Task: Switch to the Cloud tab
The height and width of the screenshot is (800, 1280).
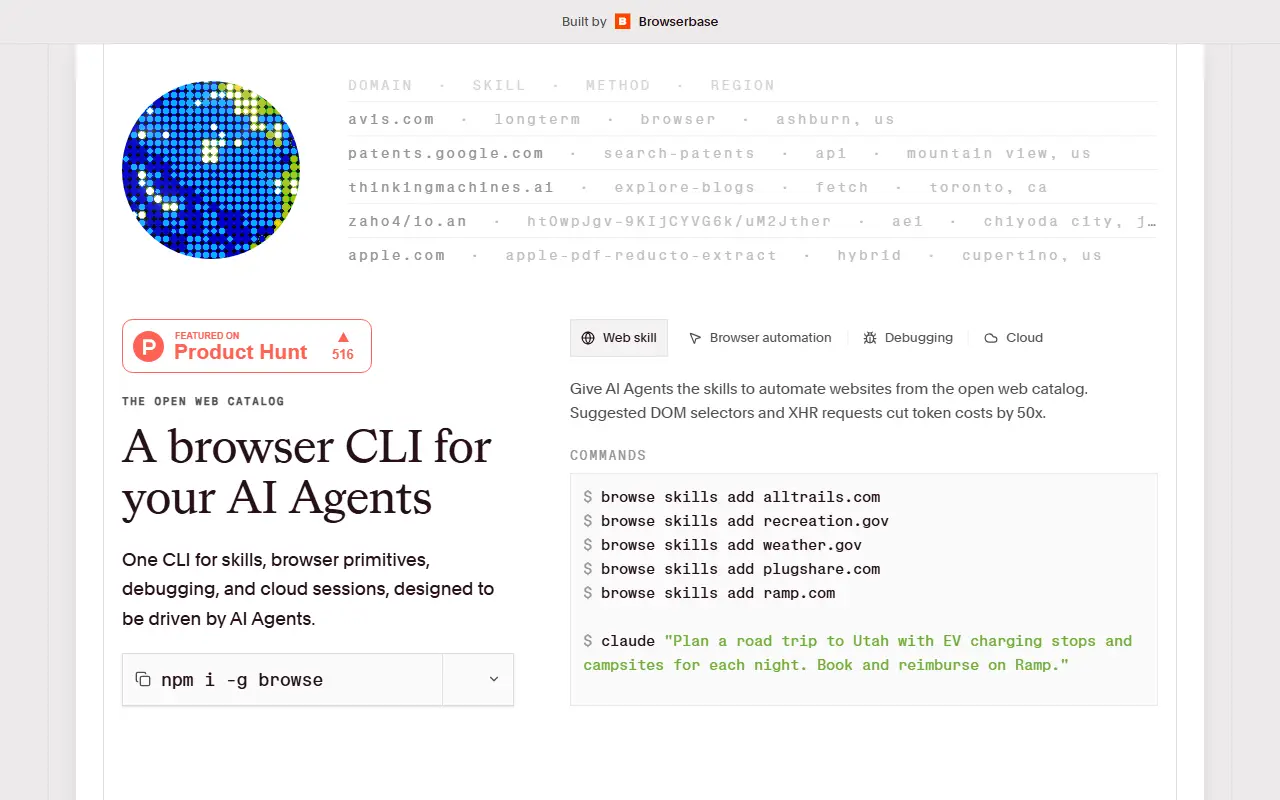Action: [1013, 338]
